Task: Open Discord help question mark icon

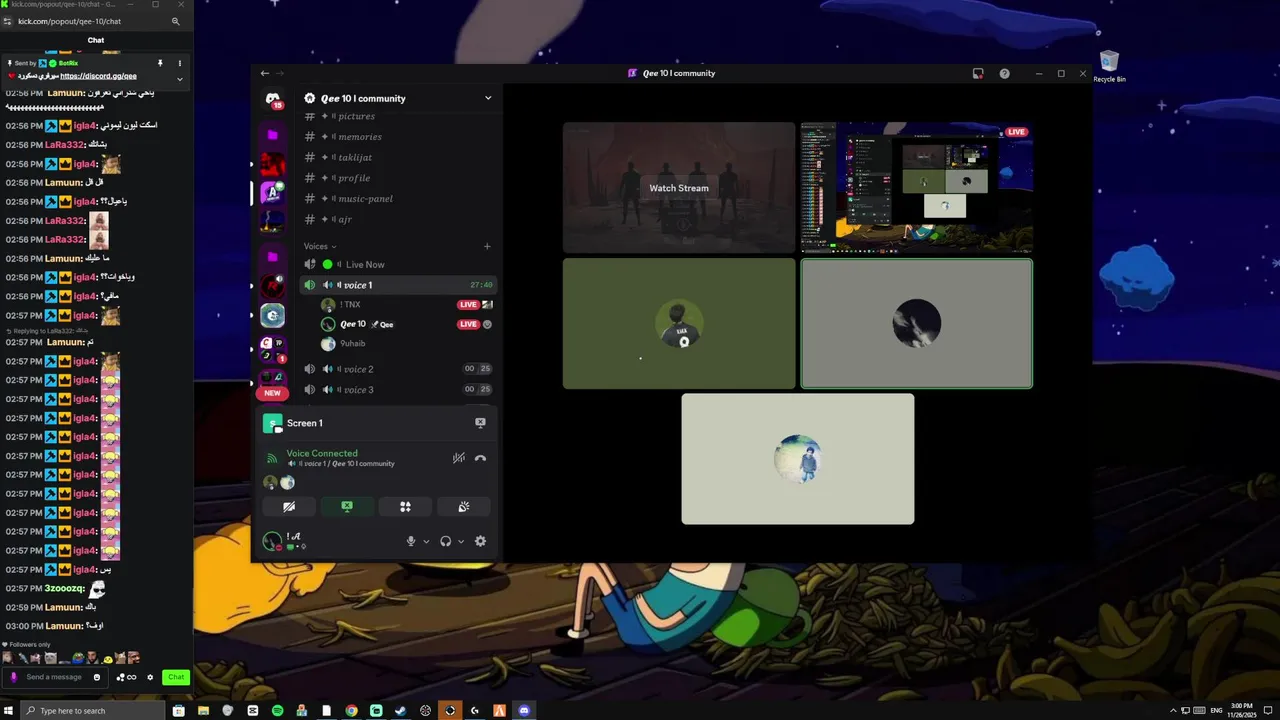Action: (1004, 73)
